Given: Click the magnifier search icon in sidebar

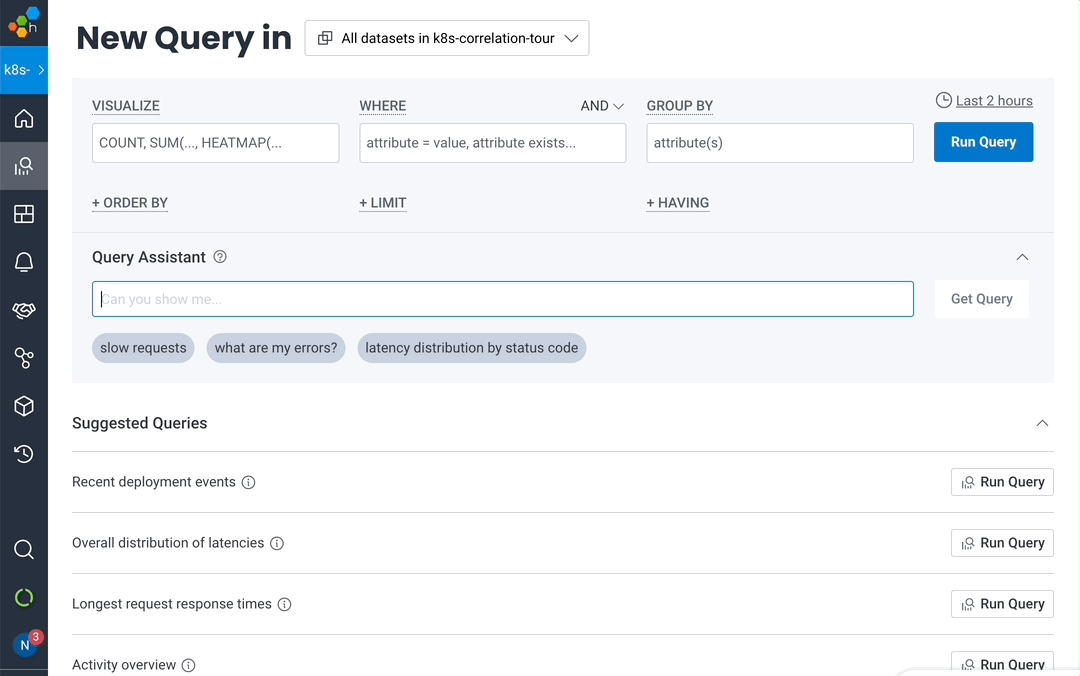Looking at the screenshot, I should point(24,549).
